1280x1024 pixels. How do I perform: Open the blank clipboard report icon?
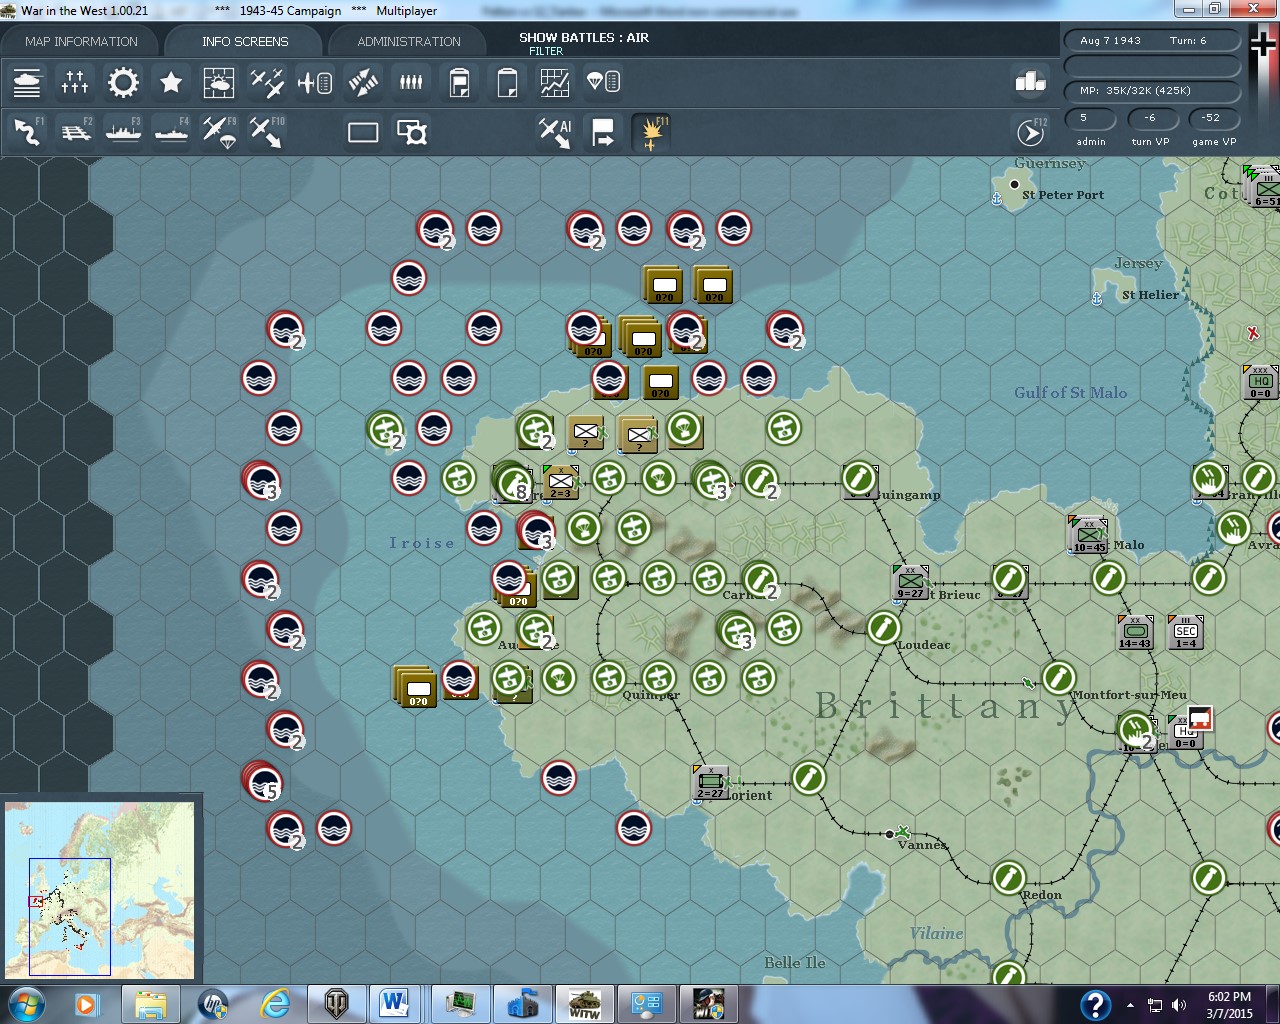[507, 82]
